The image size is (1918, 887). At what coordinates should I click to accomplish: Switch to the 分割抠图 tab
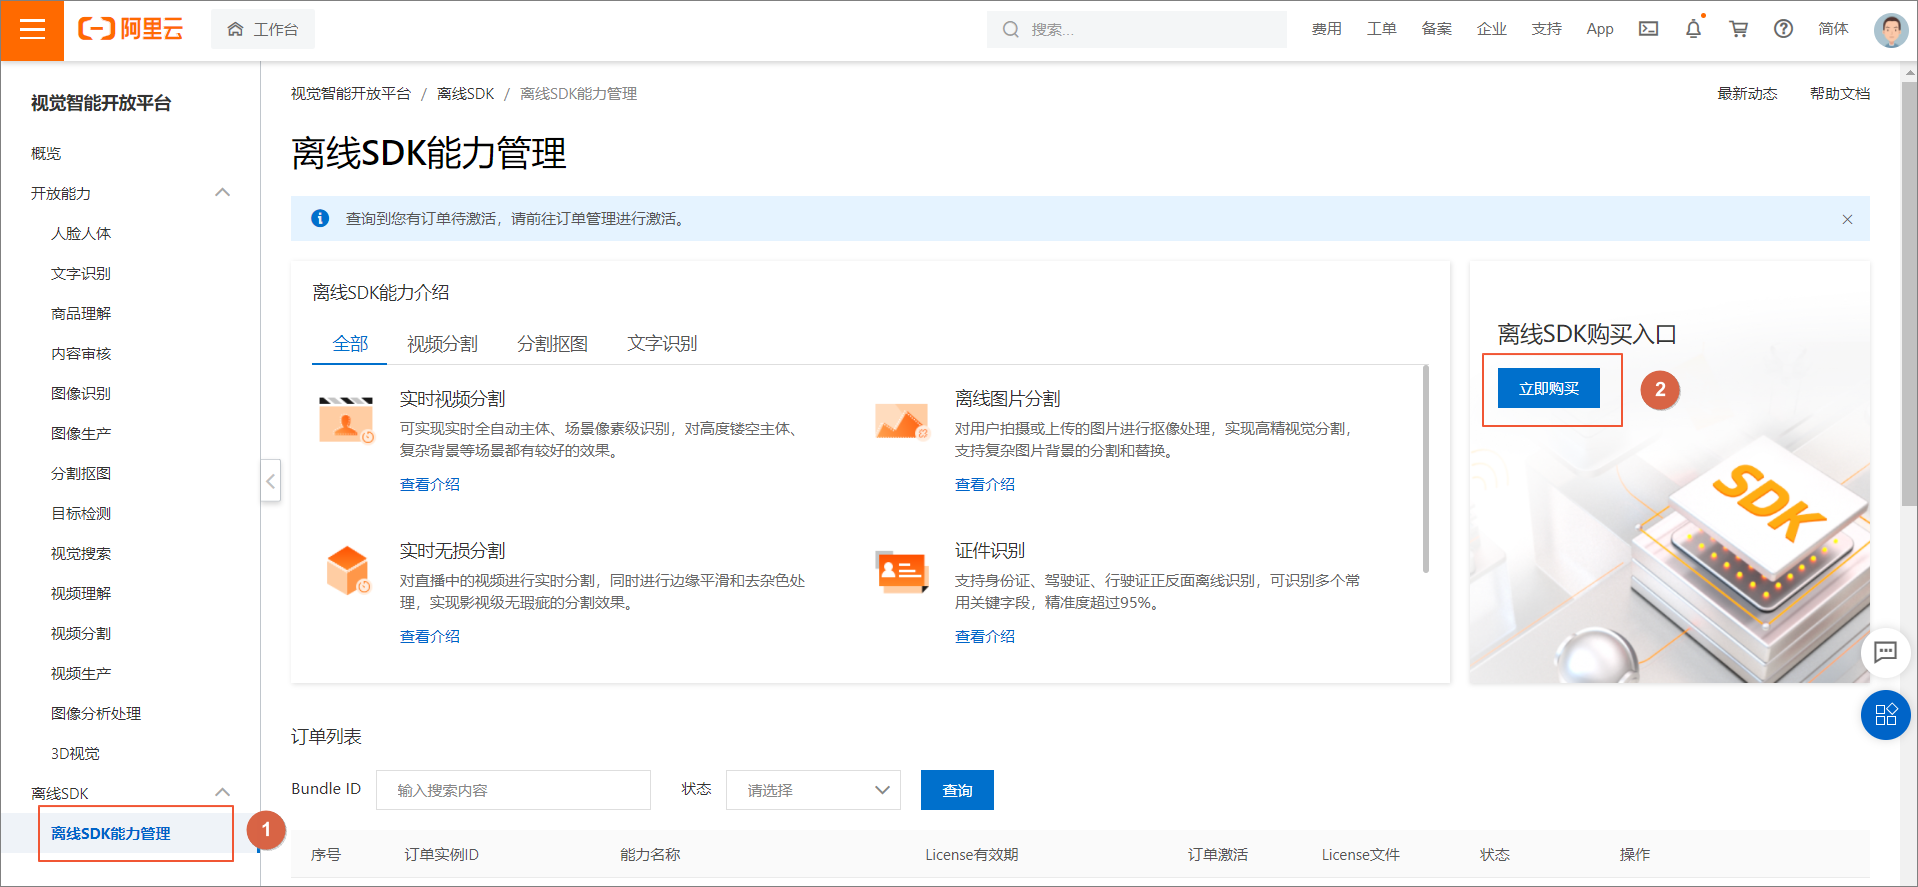pyautogui.click(x=552, y=344)
